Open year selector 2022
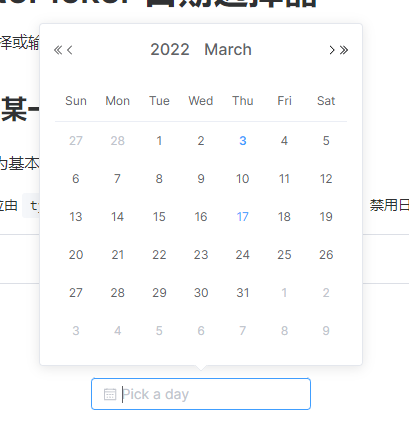This screenshot has width=409, height=448. pyautogui.click(x=170, y=50)
